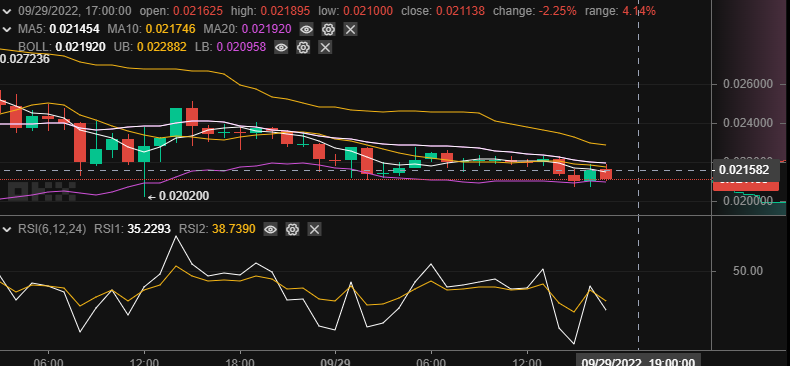Click the UB value 0.022882
This screenshot has height=366, width=790.
(162, 47)
